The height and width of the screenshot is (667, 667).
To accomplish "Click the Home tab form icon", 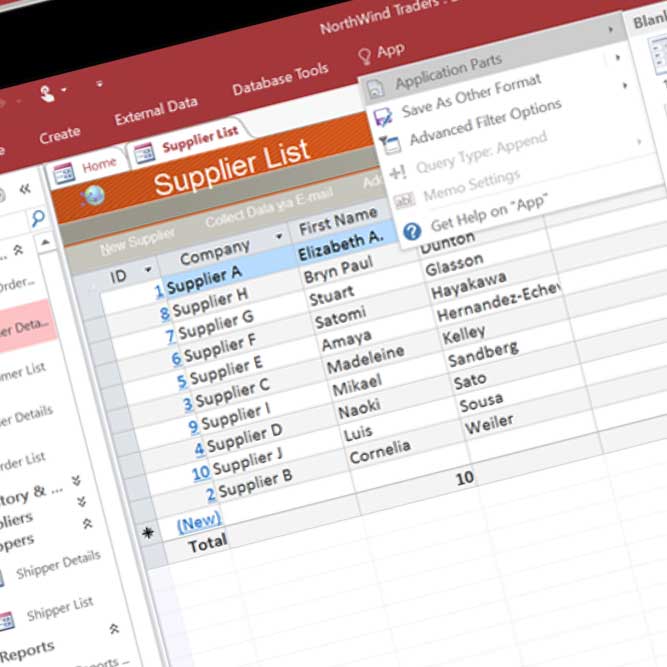I will pyautogui.click(x=64, y=174).
